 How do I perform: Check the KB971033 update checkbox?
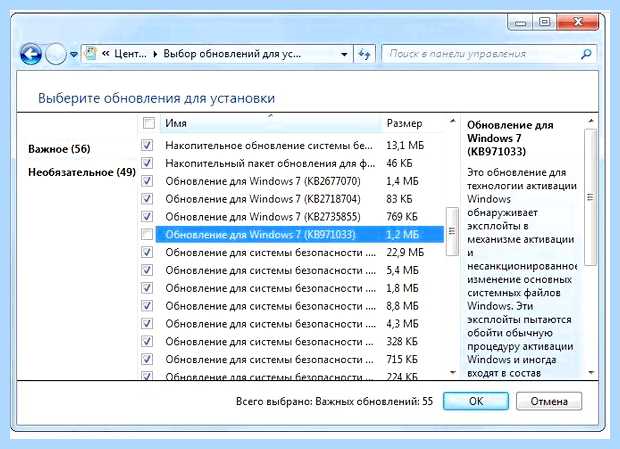coord(147,234)
